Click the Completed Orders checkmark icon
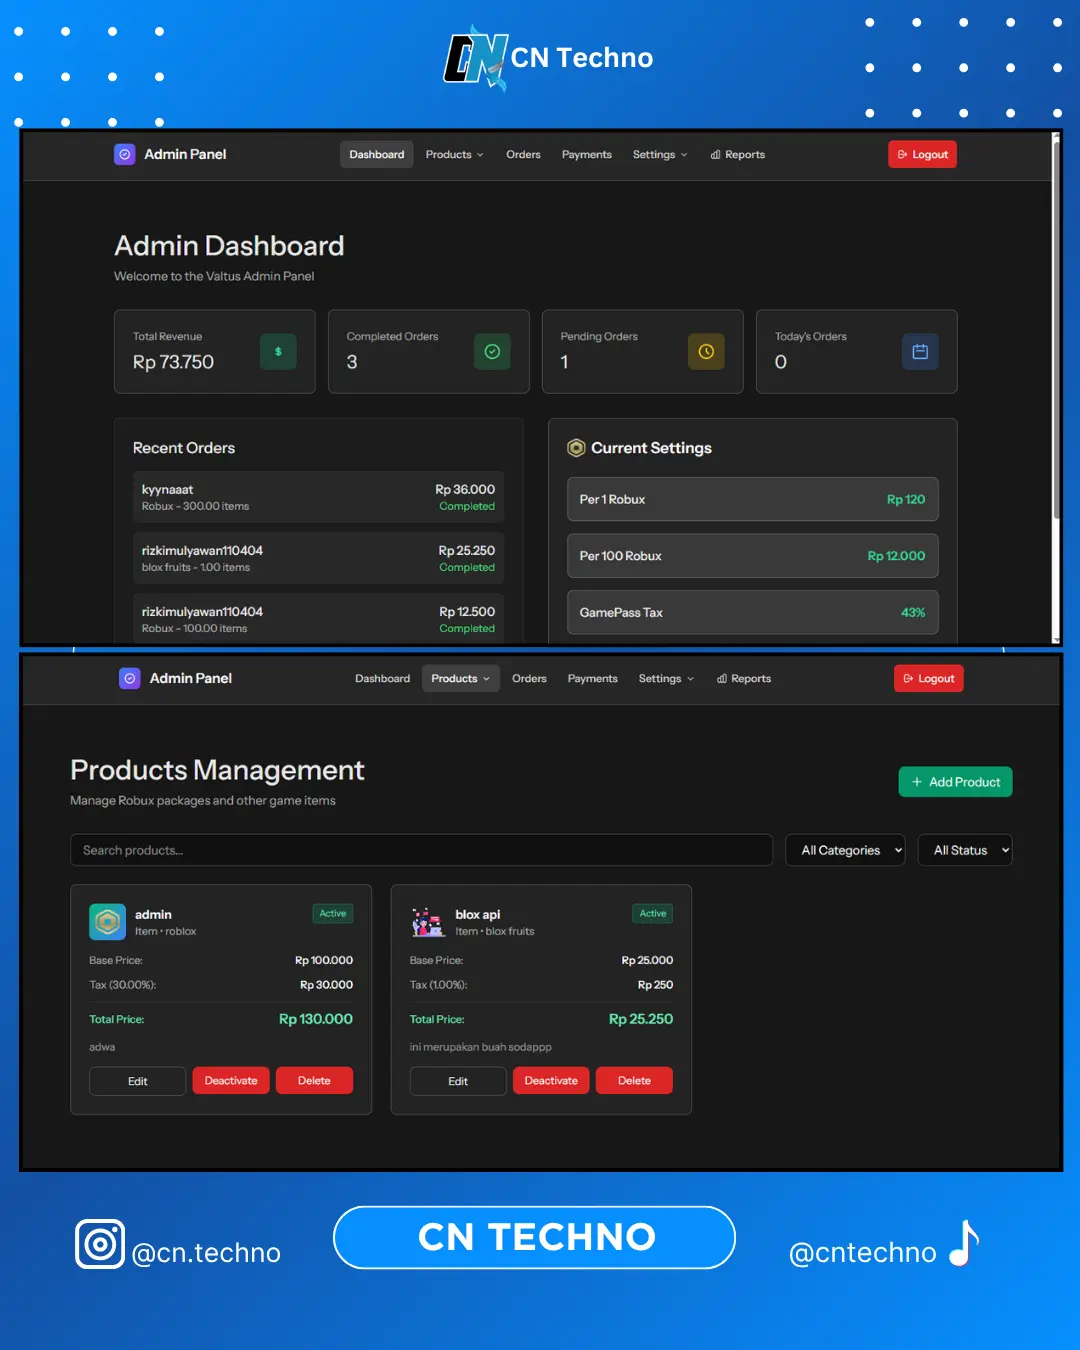1080x1350 pixels. pos(492,352)
